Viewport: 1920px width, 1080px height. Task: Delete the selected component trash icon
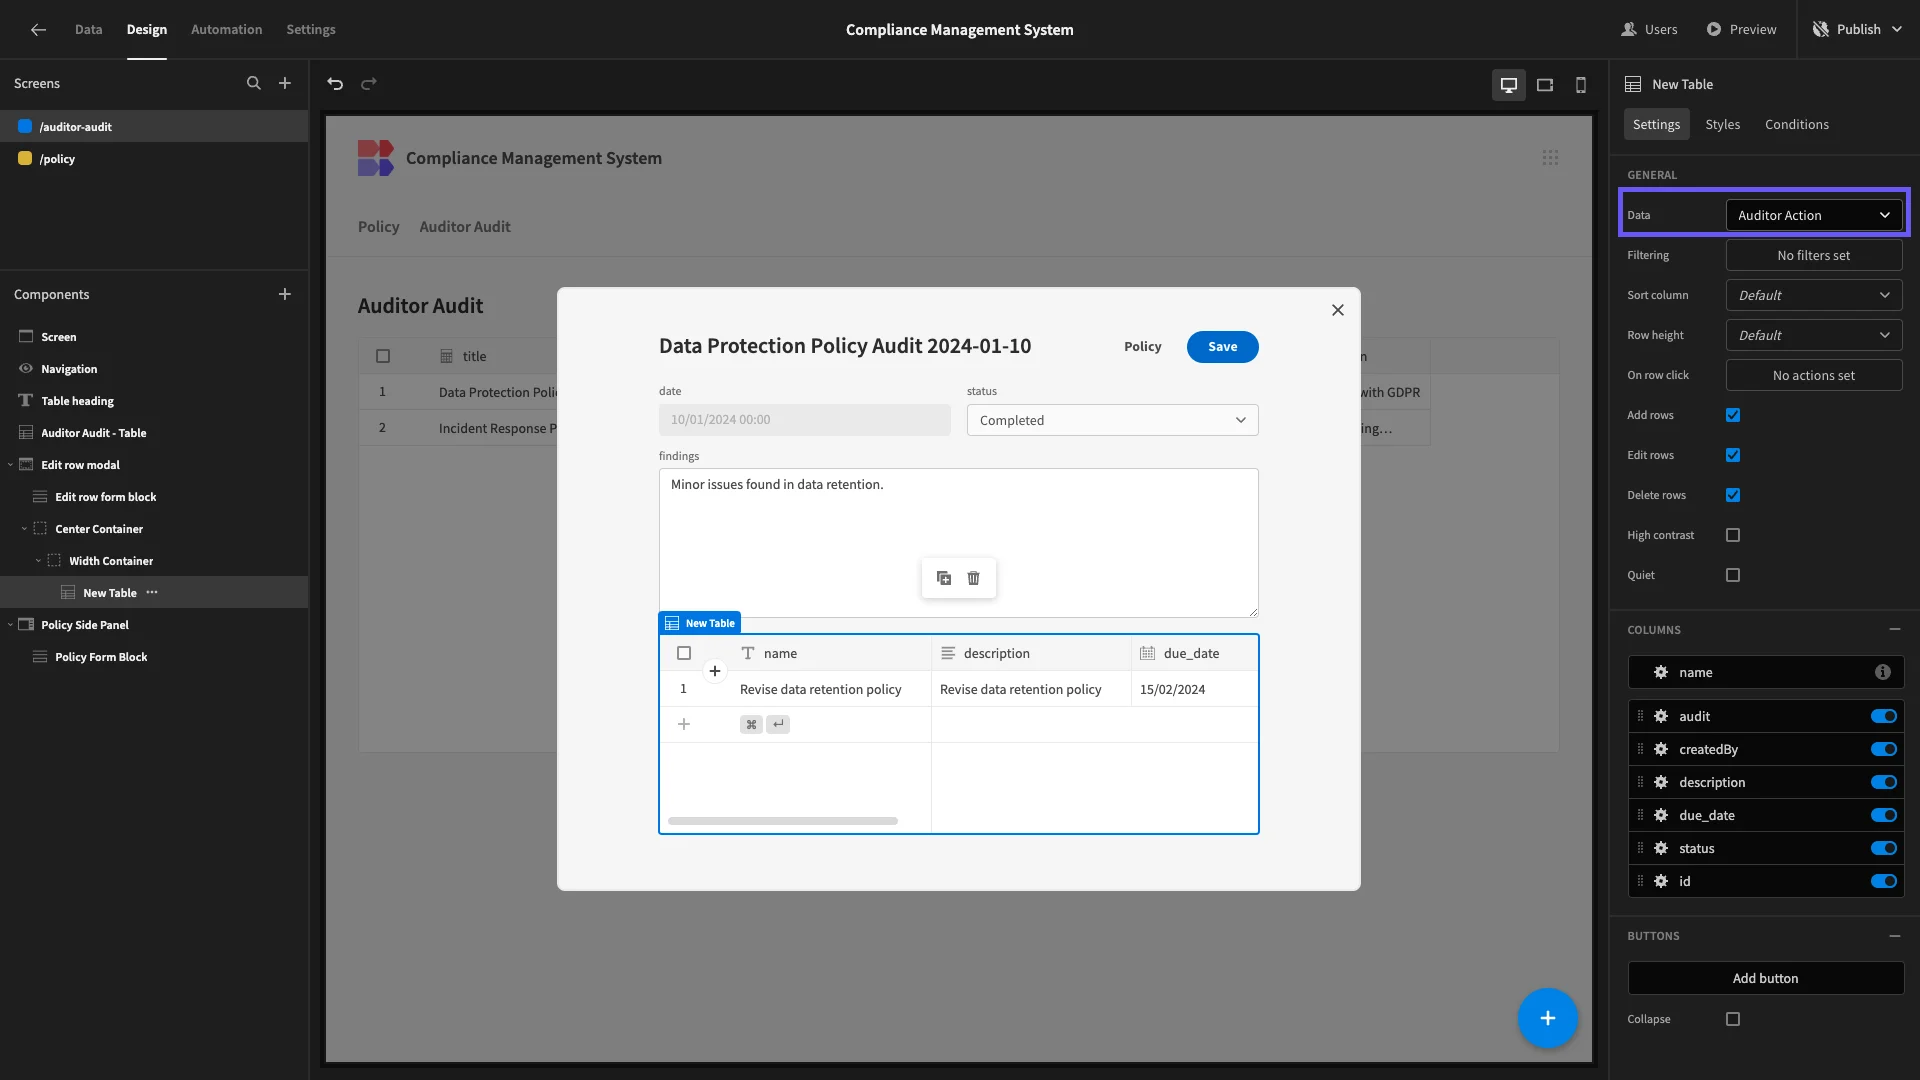974,578
